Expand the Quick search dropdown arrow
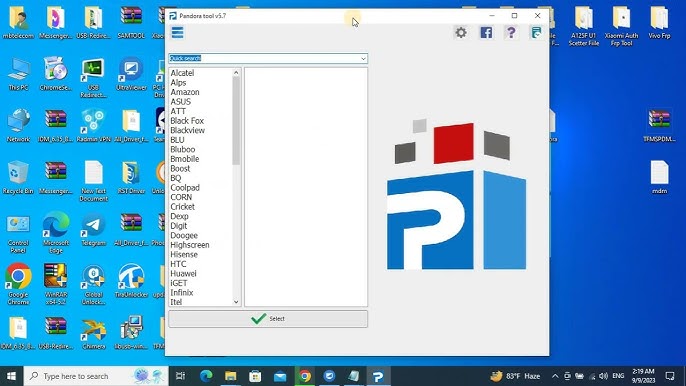 [363, 59]
